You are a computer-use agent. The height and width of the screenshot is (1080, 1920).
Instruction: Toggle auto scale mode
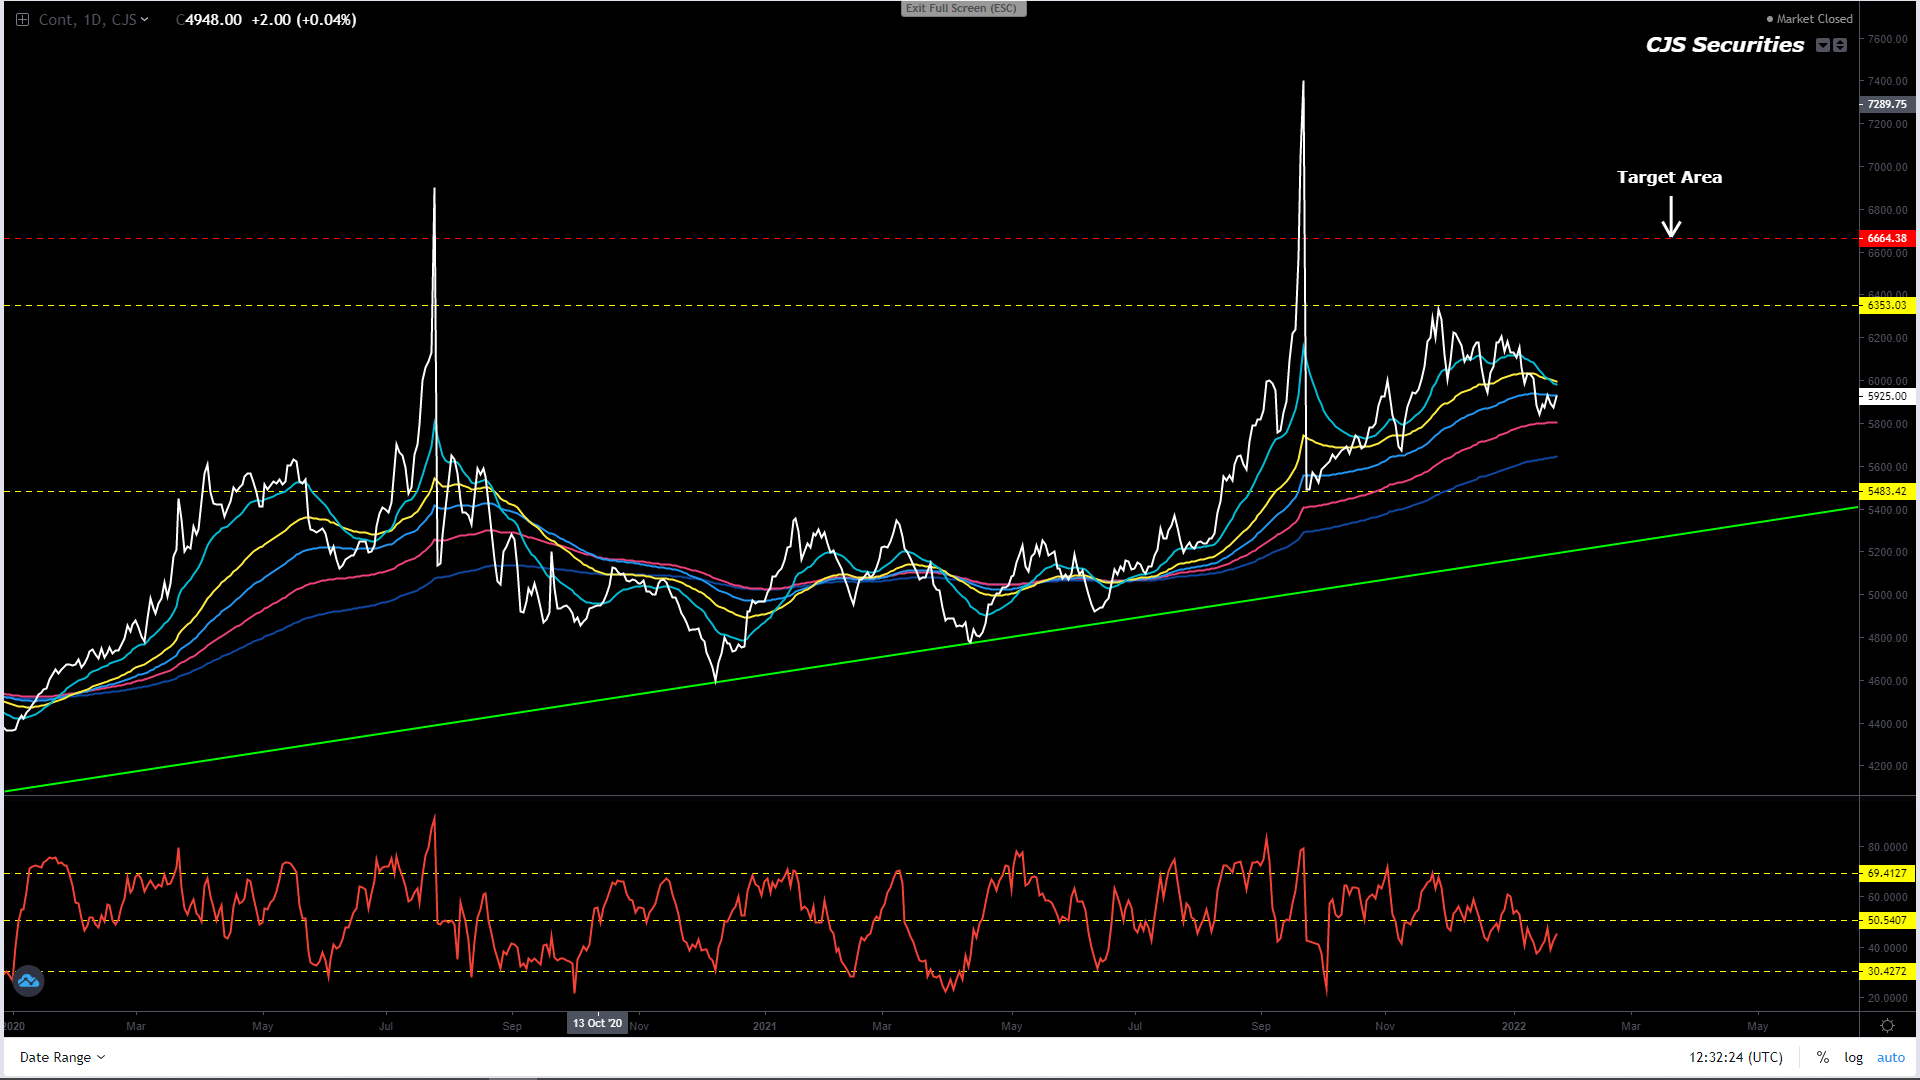pyautogui.click(x=1890, y=1058)
